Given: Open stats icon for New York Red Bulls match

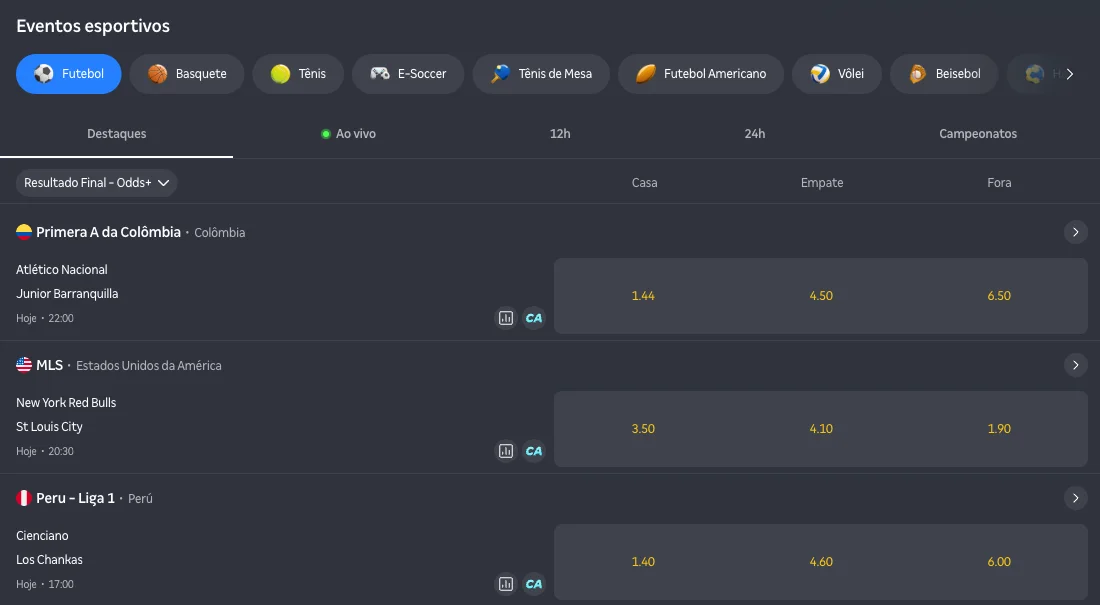Looking at the screenshot, I should click(506, 451).
